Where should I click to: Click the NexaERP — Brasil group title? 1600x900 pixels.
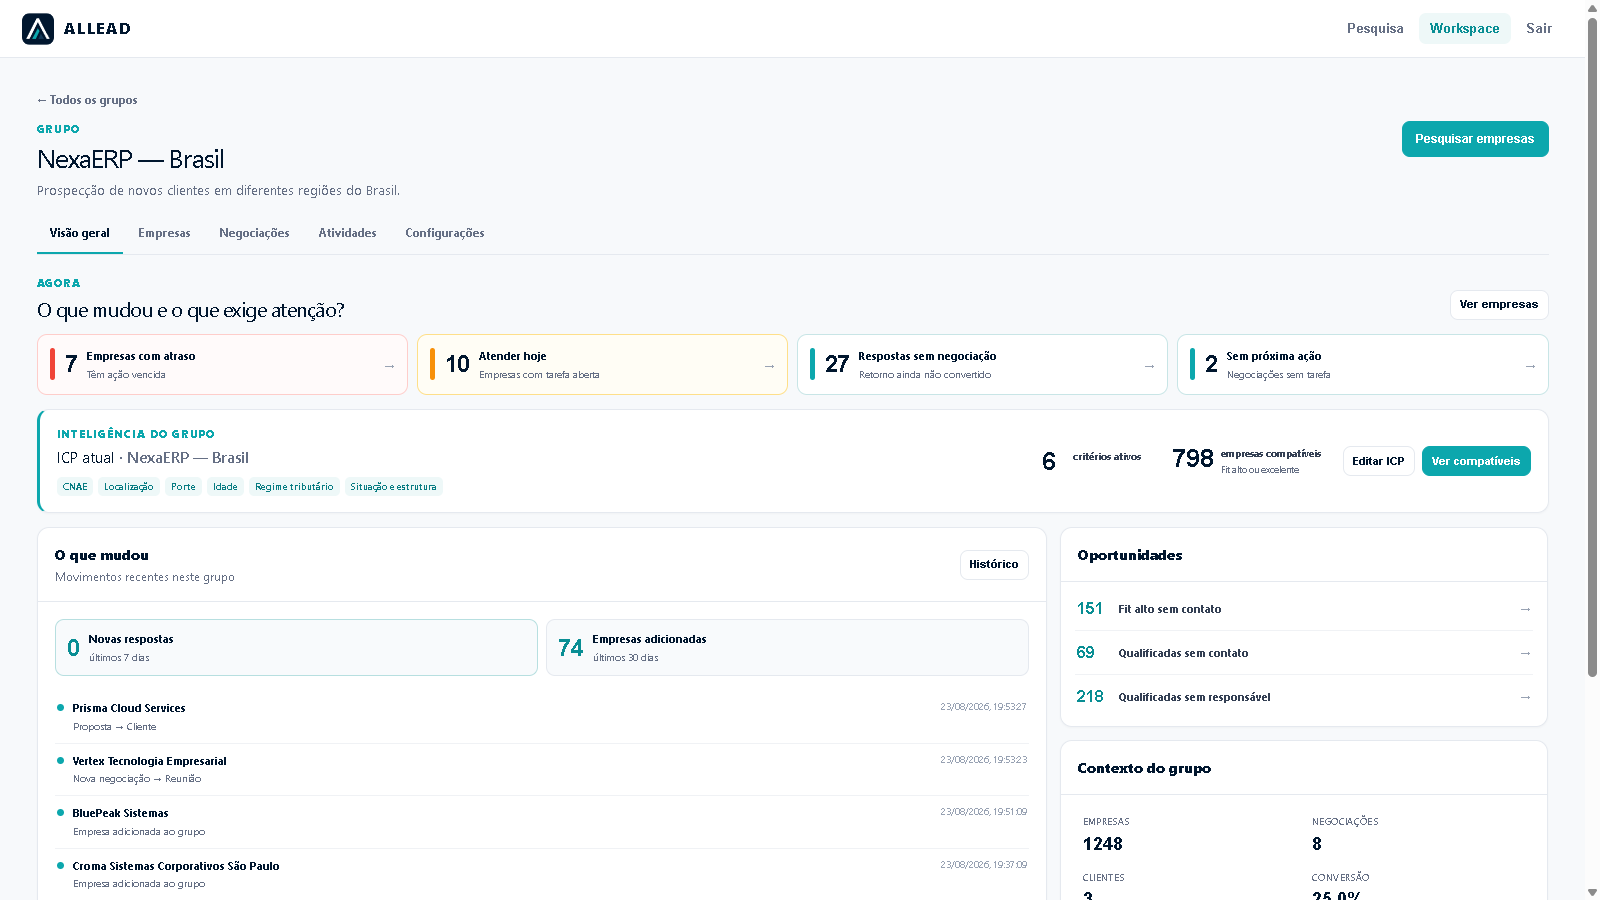[x=131, y=160]
